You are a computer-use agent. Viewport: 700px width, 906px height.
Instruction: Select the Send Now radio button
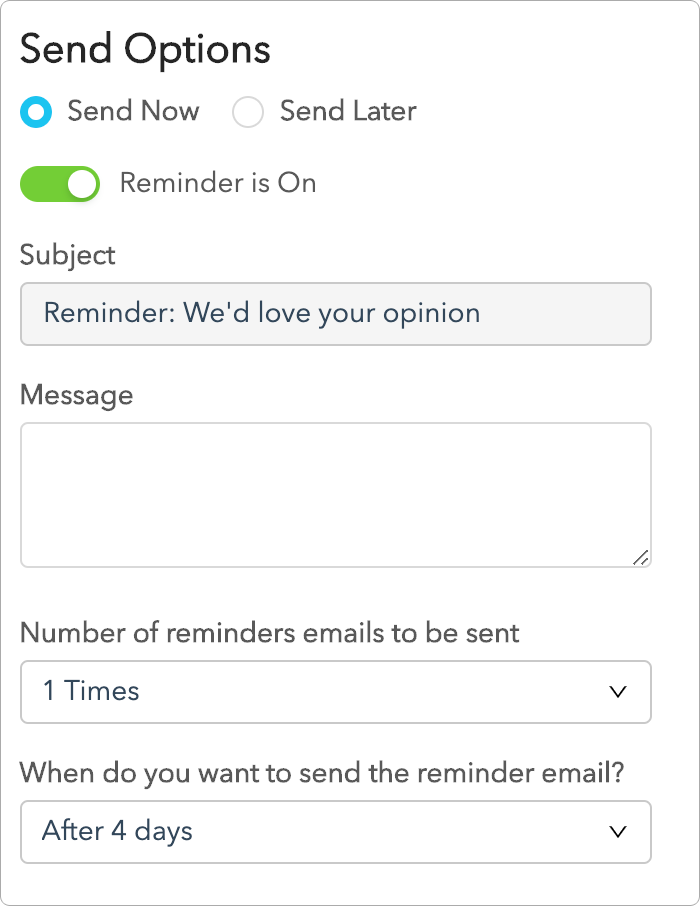pos(35,112)
